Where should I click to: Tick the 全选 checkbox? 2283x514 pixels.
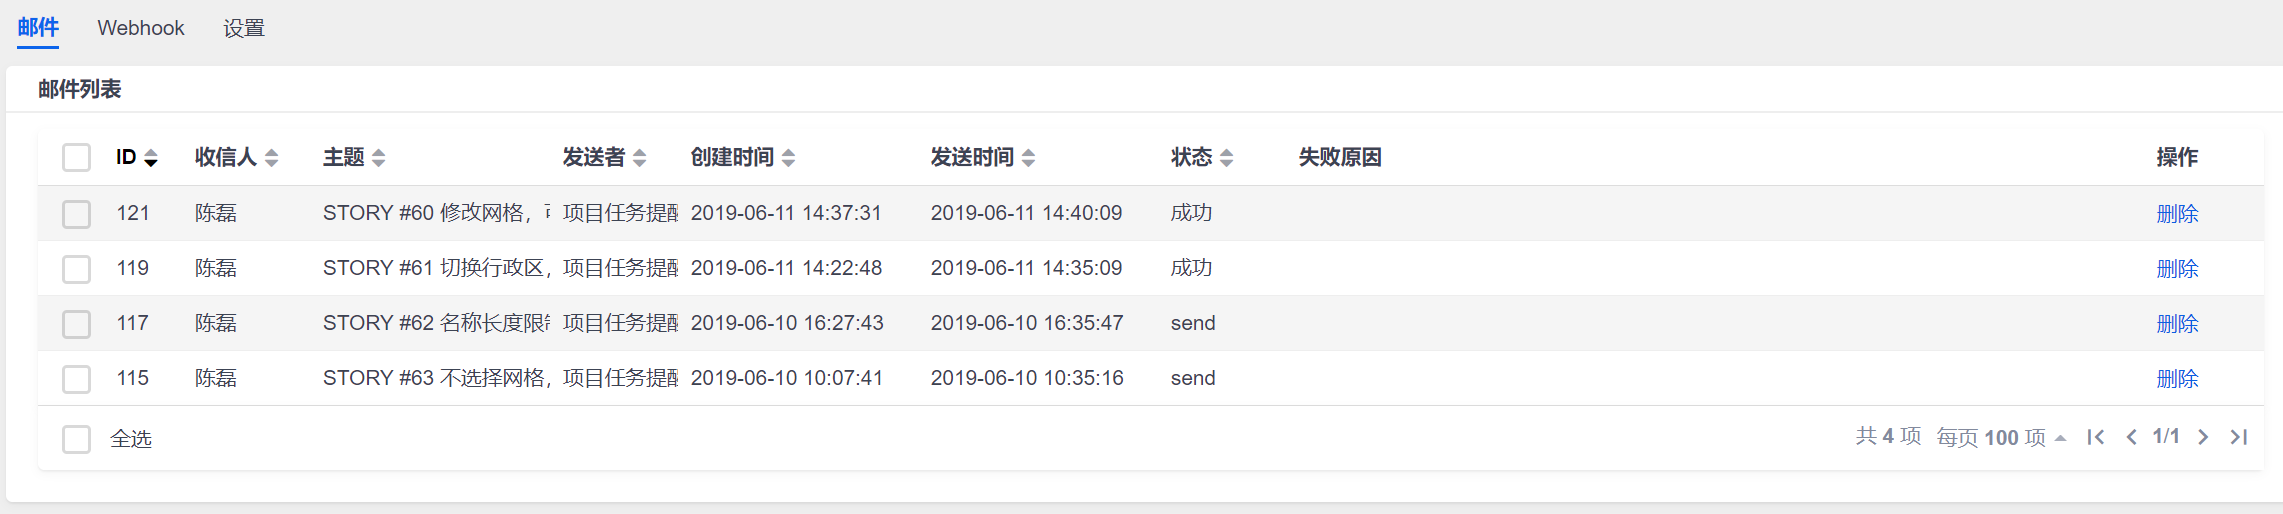(77, 439)
